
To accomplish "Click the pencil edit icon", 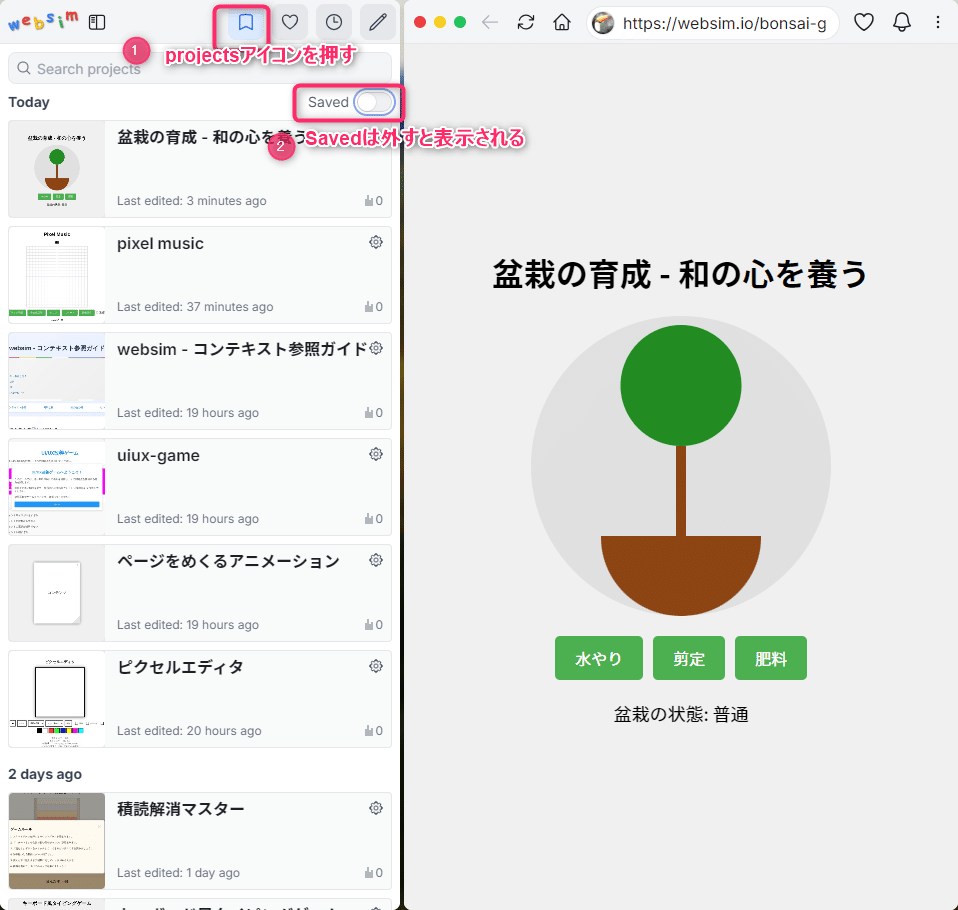I will [378, 23].
